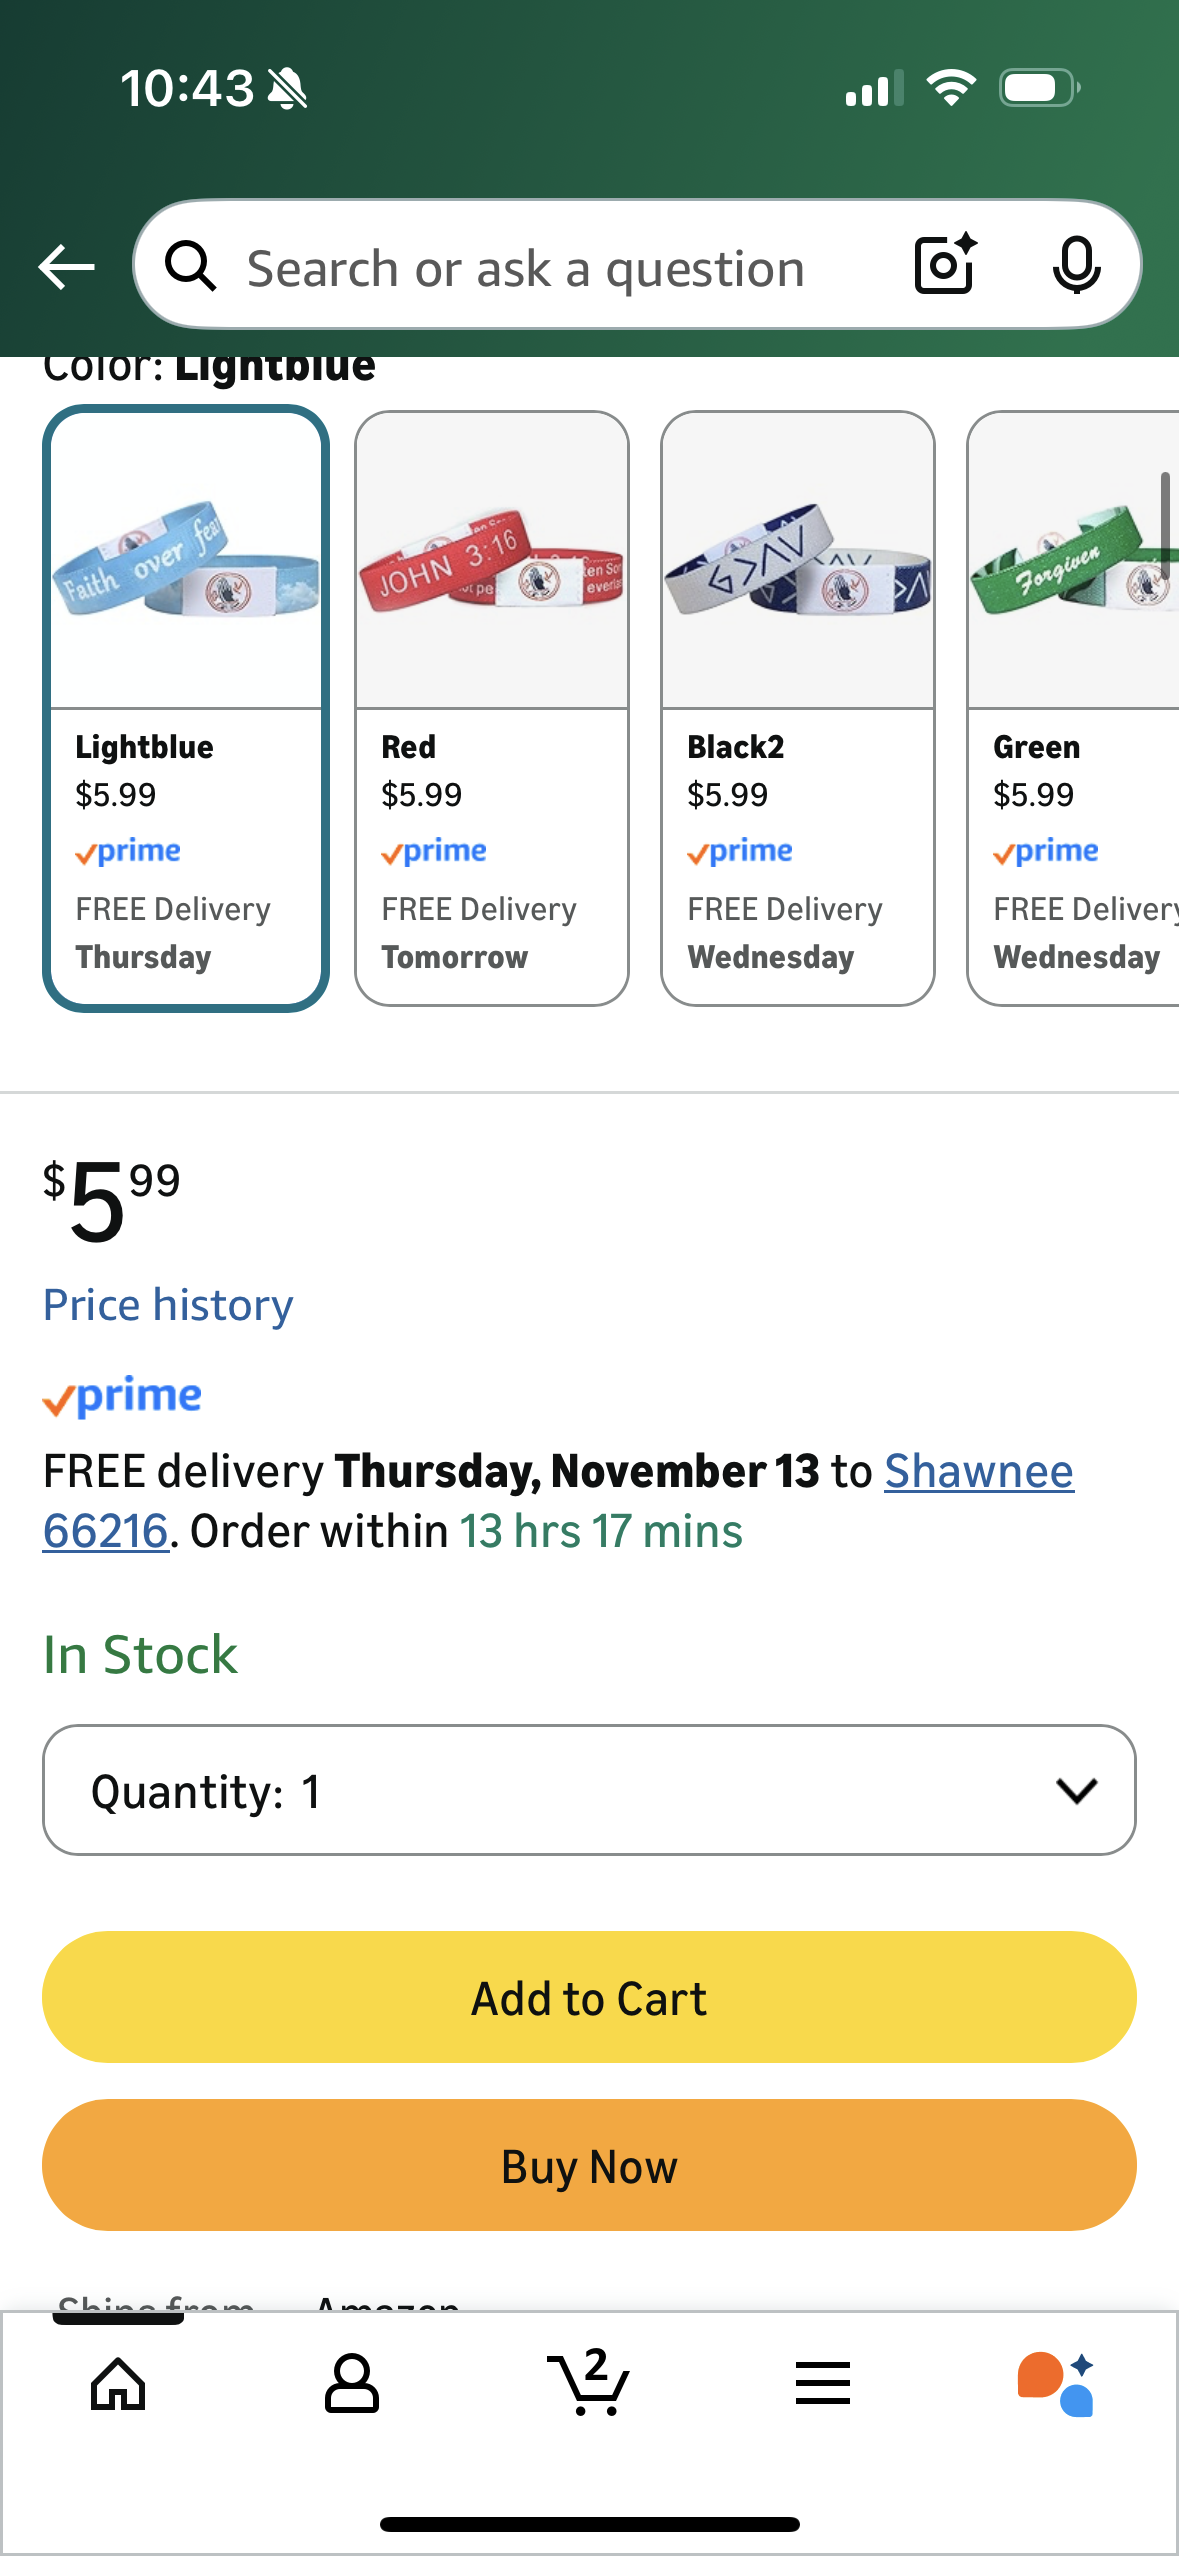Tap the large prime logo badge
1179x2556 pixels.
(123, 1396)
